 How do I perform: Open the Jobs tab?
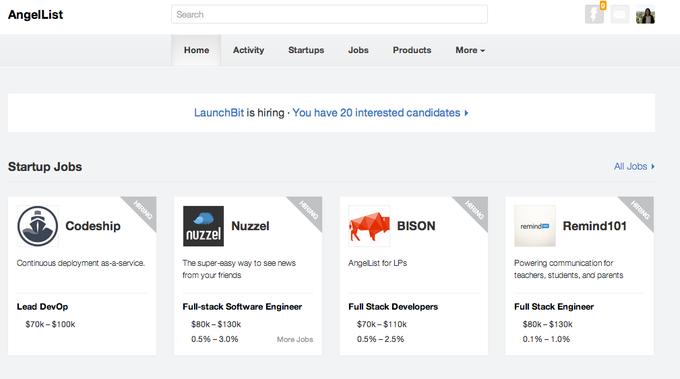click(x=358, y=50)
